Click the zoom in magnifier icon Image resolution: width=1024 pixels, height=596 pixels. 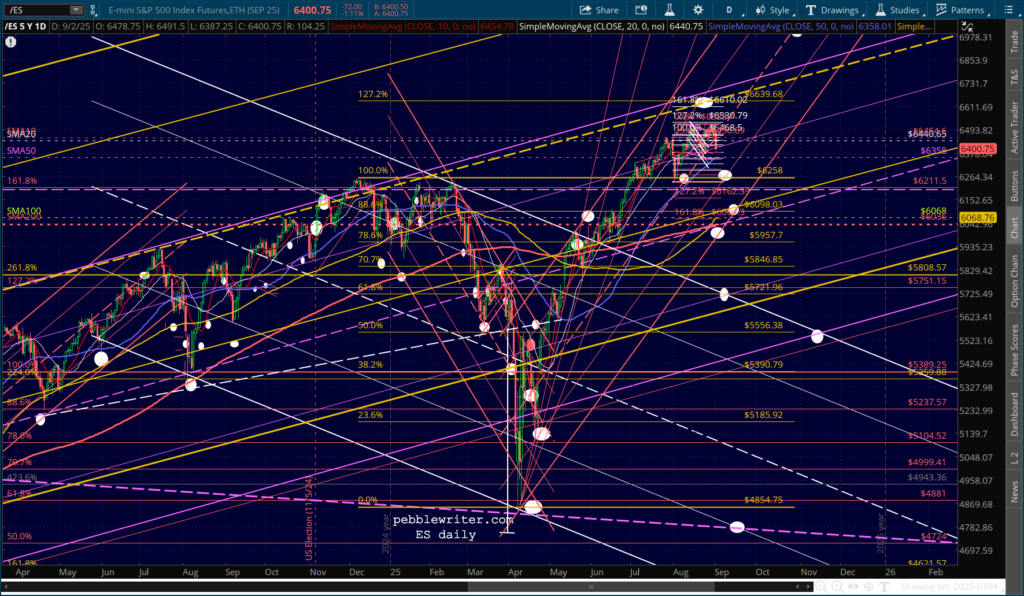837,587
